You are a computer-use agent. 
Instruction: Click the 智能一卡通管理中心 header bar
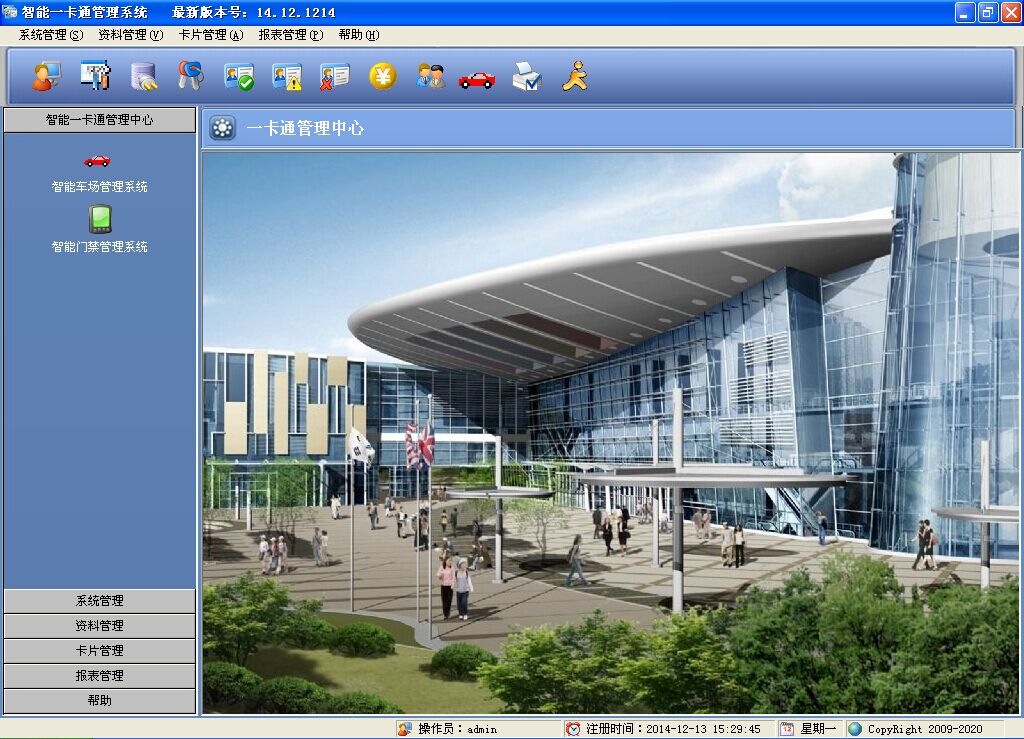(x=99, y=120)
